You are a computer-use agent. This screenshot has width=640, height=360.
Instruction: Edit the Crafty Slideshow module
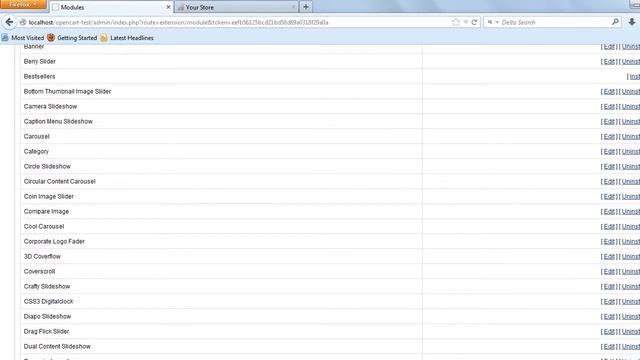click(609, 287)
